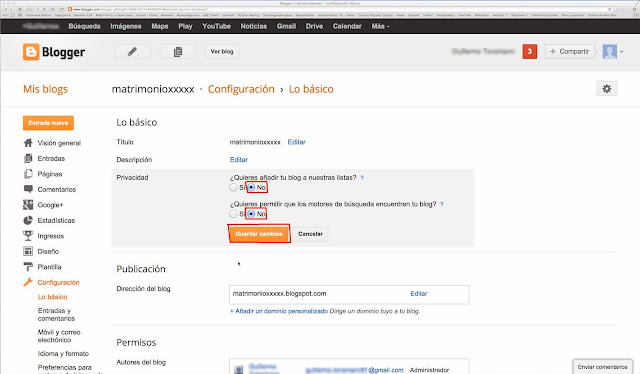Image resolution: width=640 pixels, height=374 pixels.
Task: Select Lo básico in the sidebar submenu
Action: [x=52, y=297]
